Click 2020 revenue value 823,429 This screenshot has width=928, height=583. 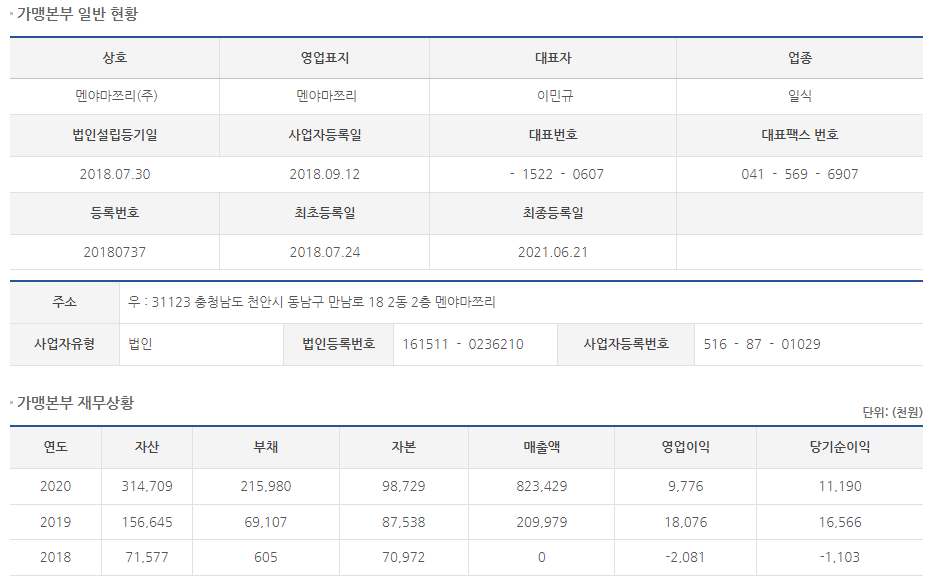click(542, 487)
